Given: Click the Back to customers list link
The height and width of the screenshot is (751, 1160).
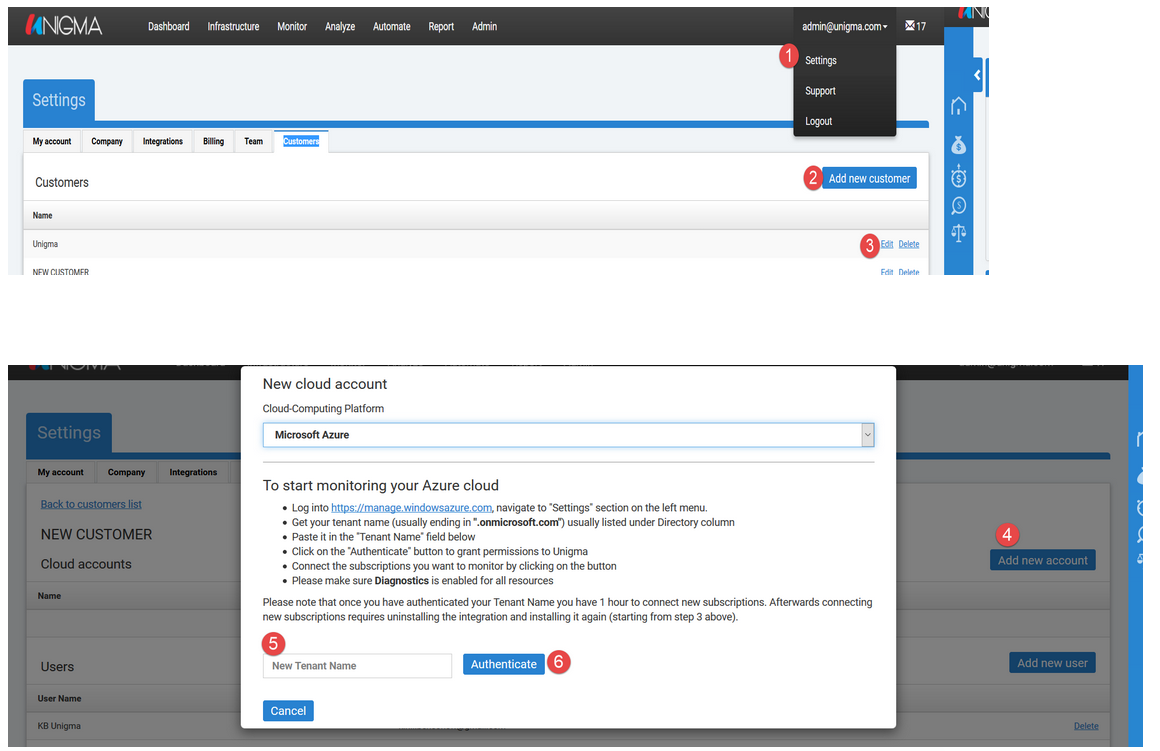Looking at the screenshot, I should pyautogui.click(x=91, y=504).
